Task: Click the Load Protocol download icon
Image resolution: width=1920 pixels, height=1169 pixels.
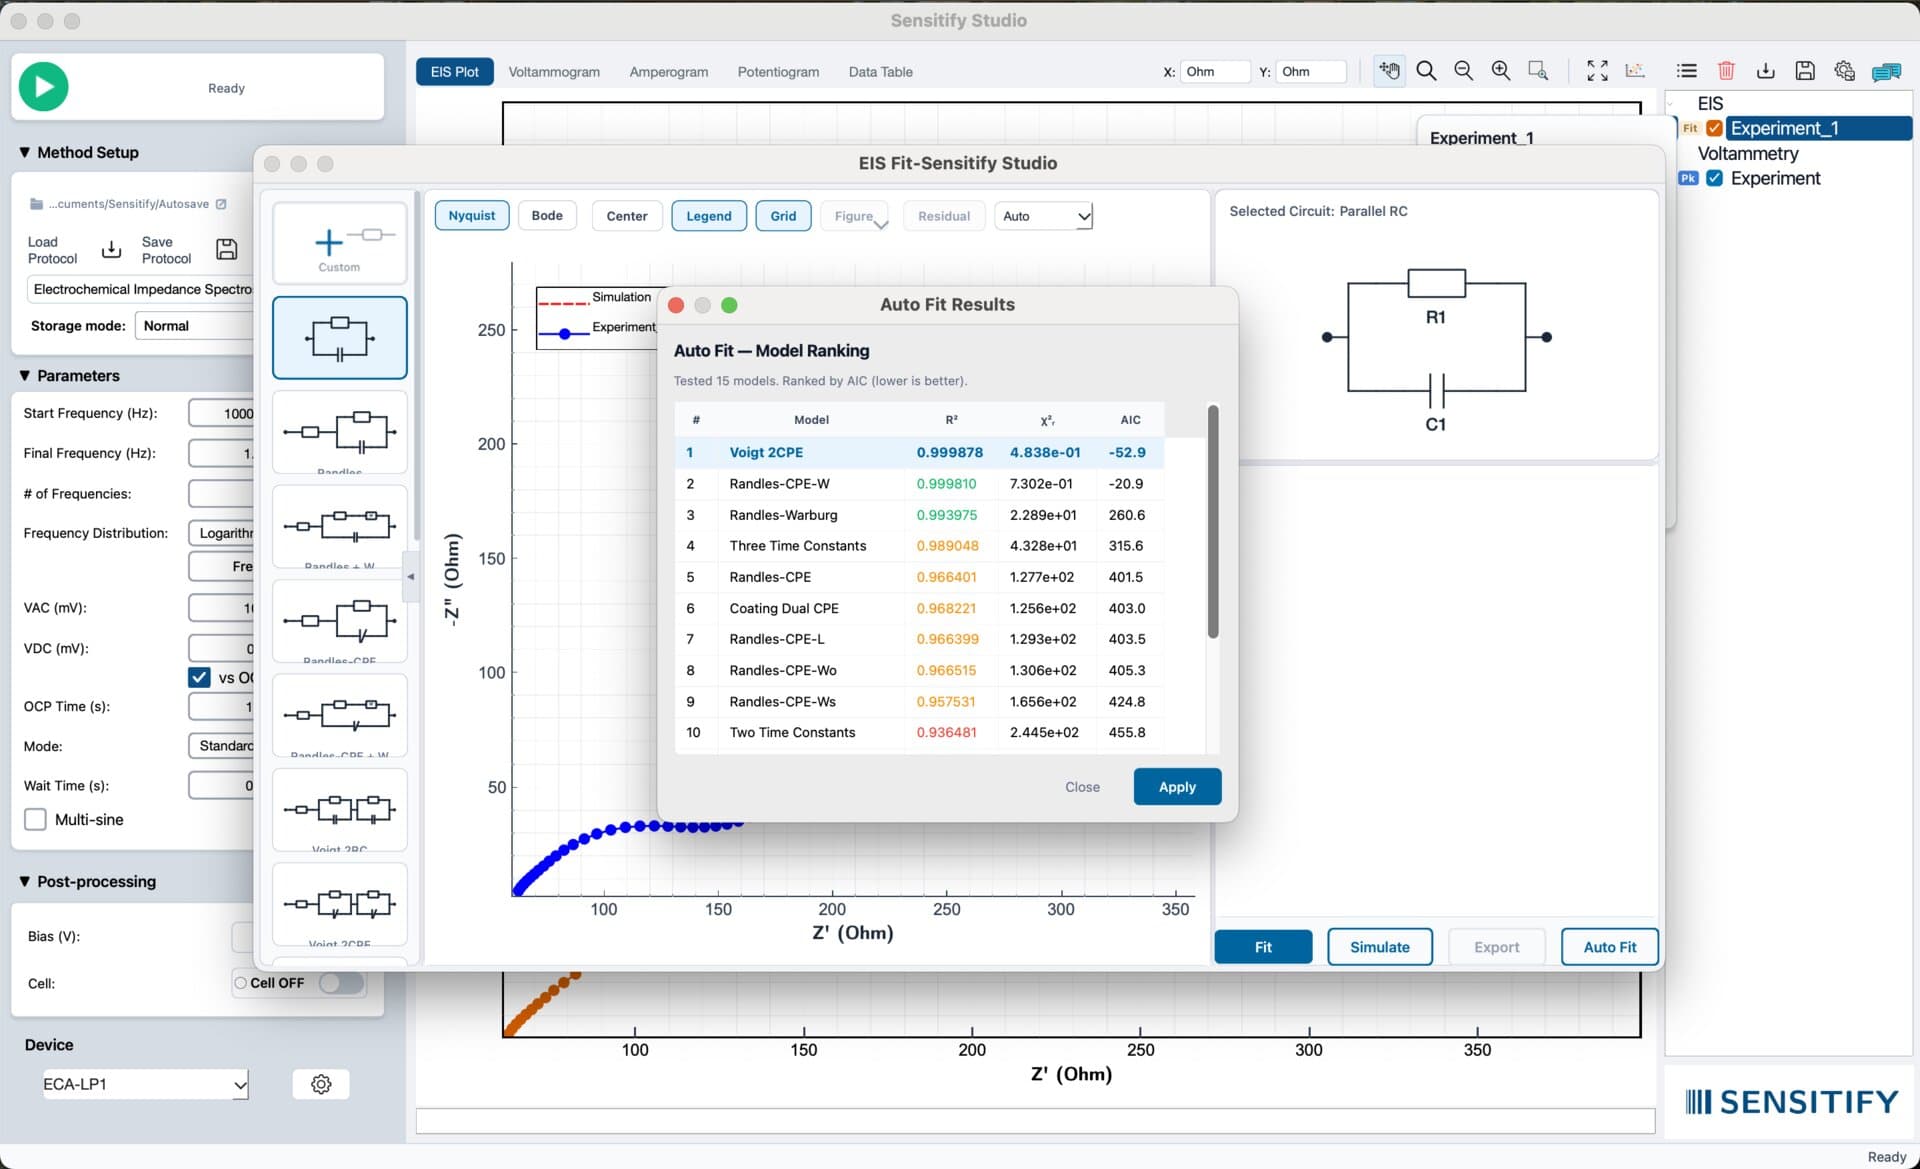Action: [112, 249]
